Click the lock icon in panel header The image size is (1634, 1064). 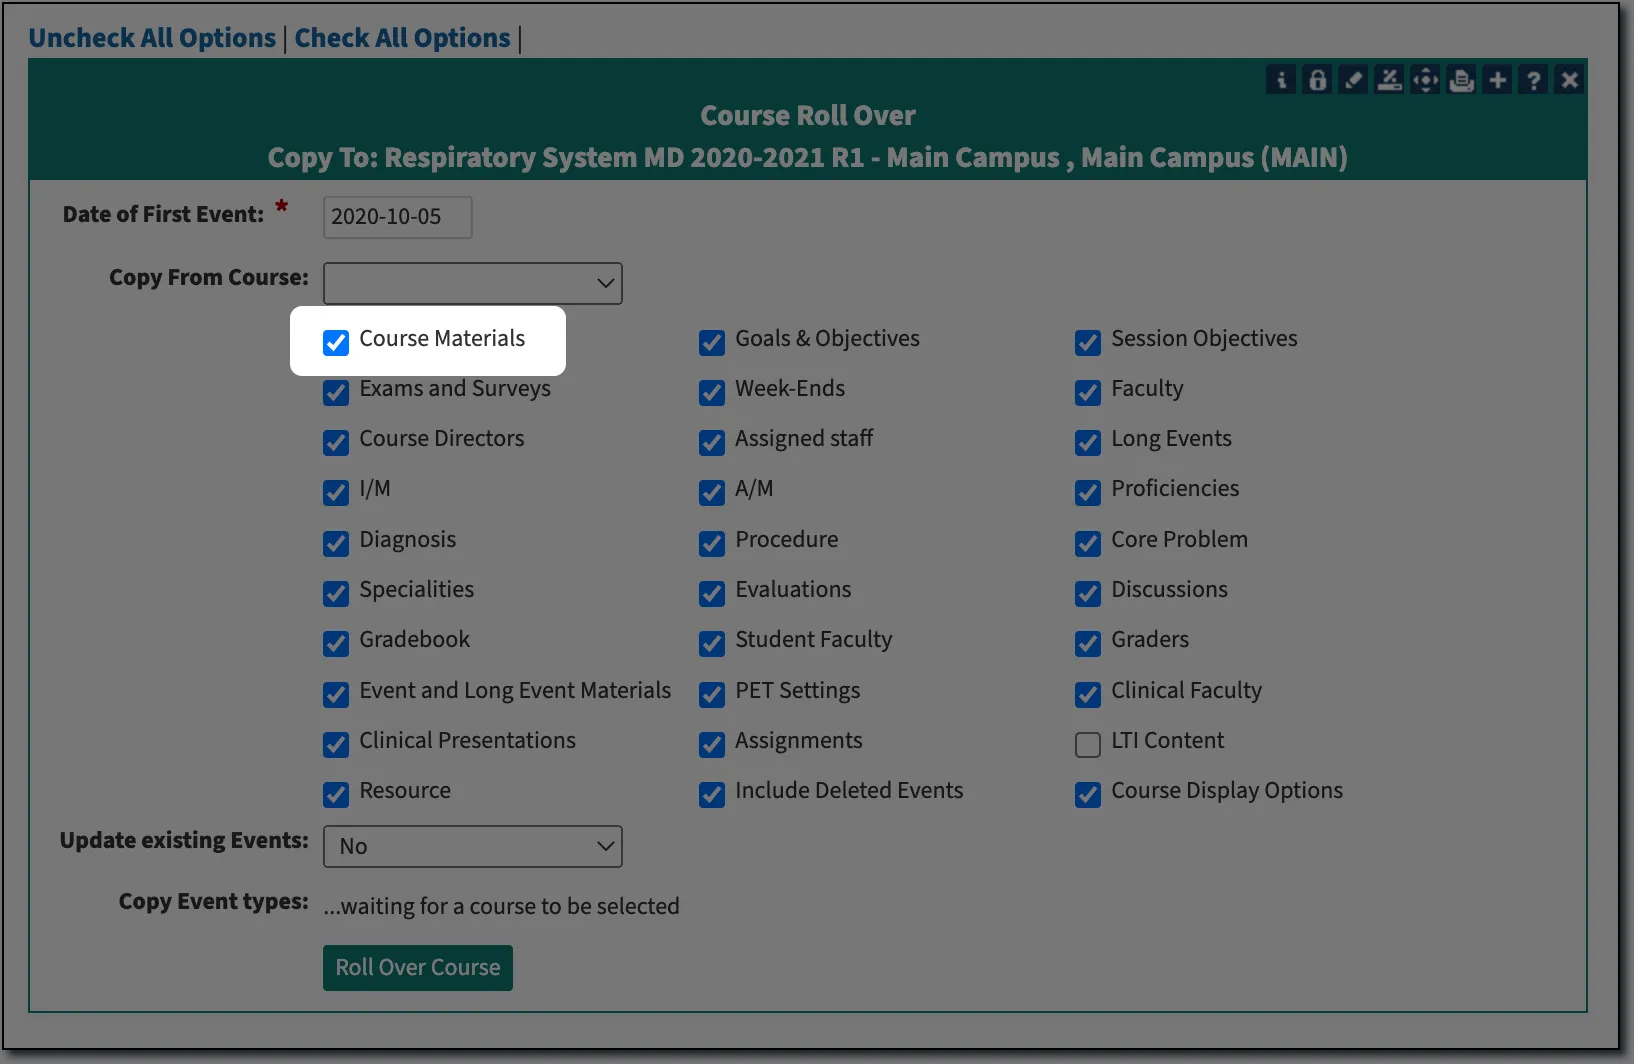(1317, 80)
